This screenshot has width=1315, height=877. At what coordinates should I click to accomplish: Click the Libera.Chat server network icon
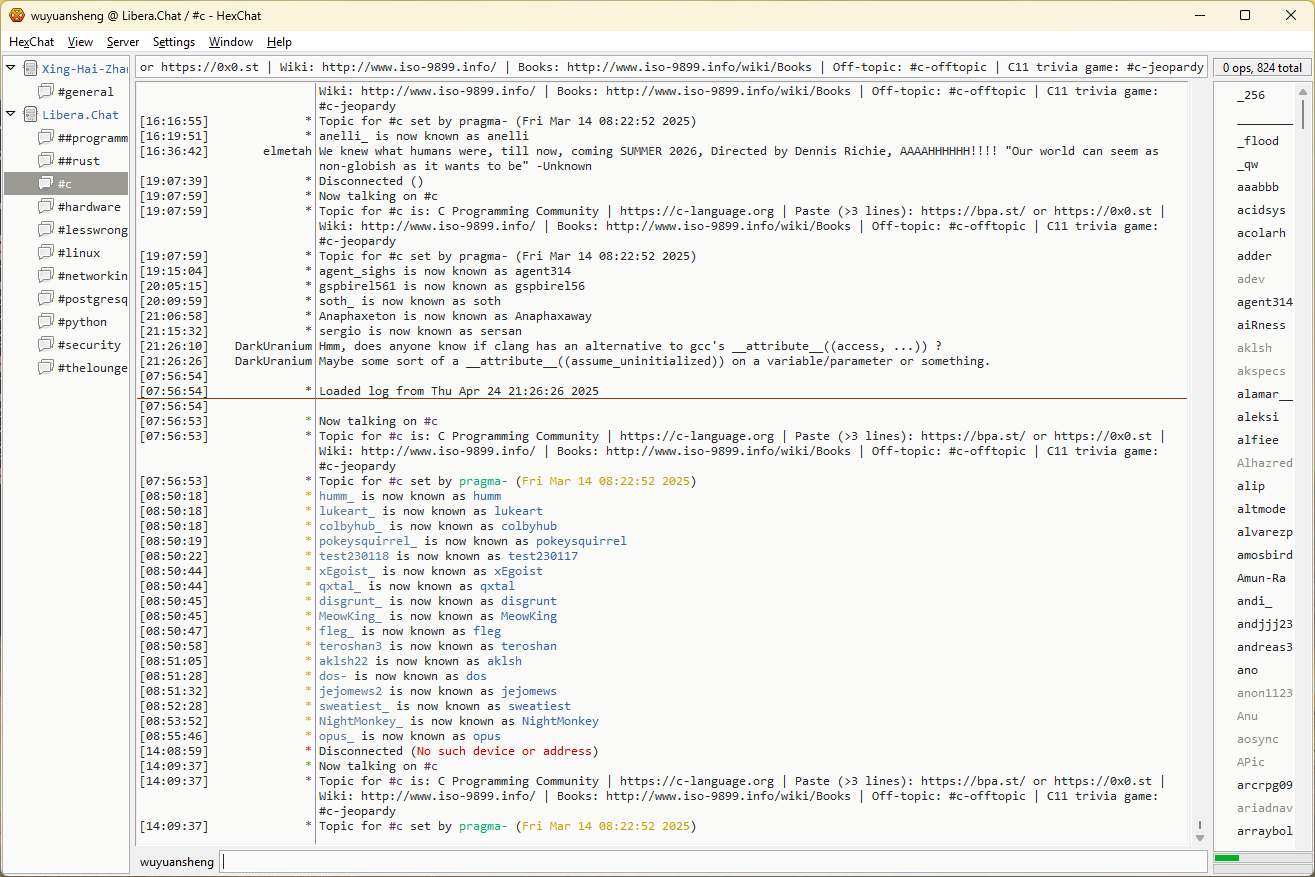click(x=30, y=115)
